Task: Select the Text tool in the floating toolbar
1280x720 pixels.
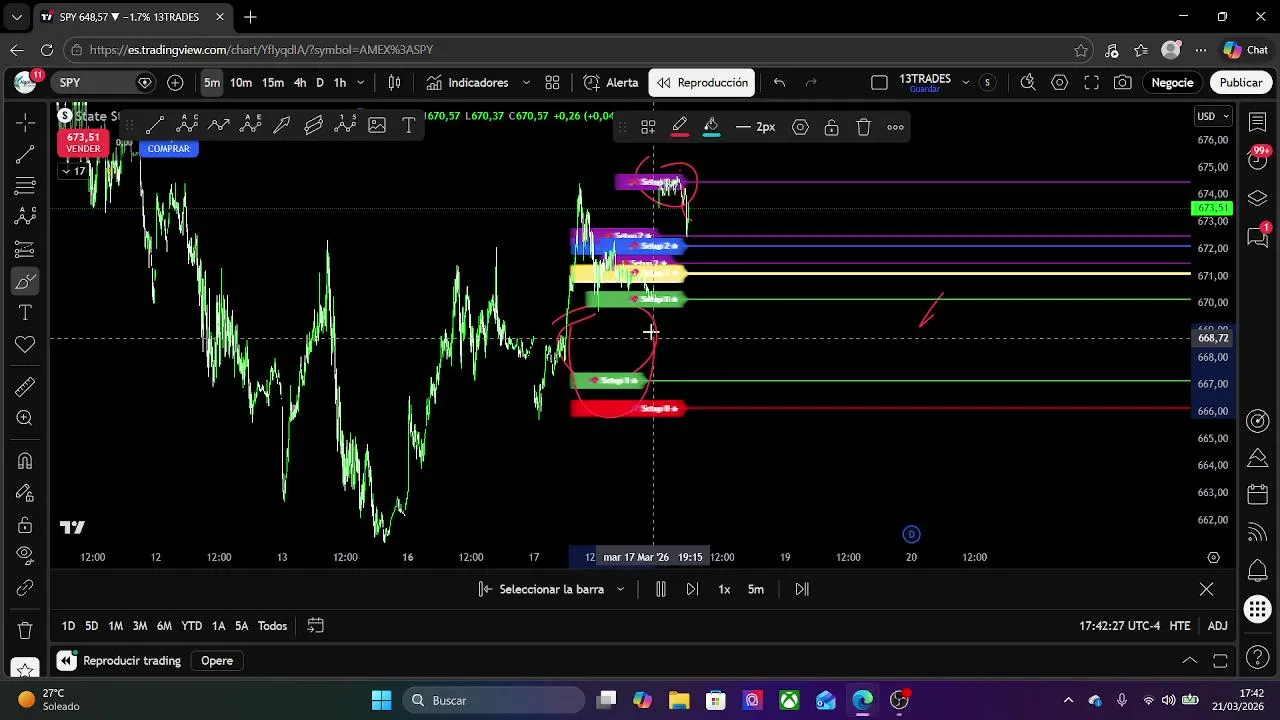Action: click(409, 126)
